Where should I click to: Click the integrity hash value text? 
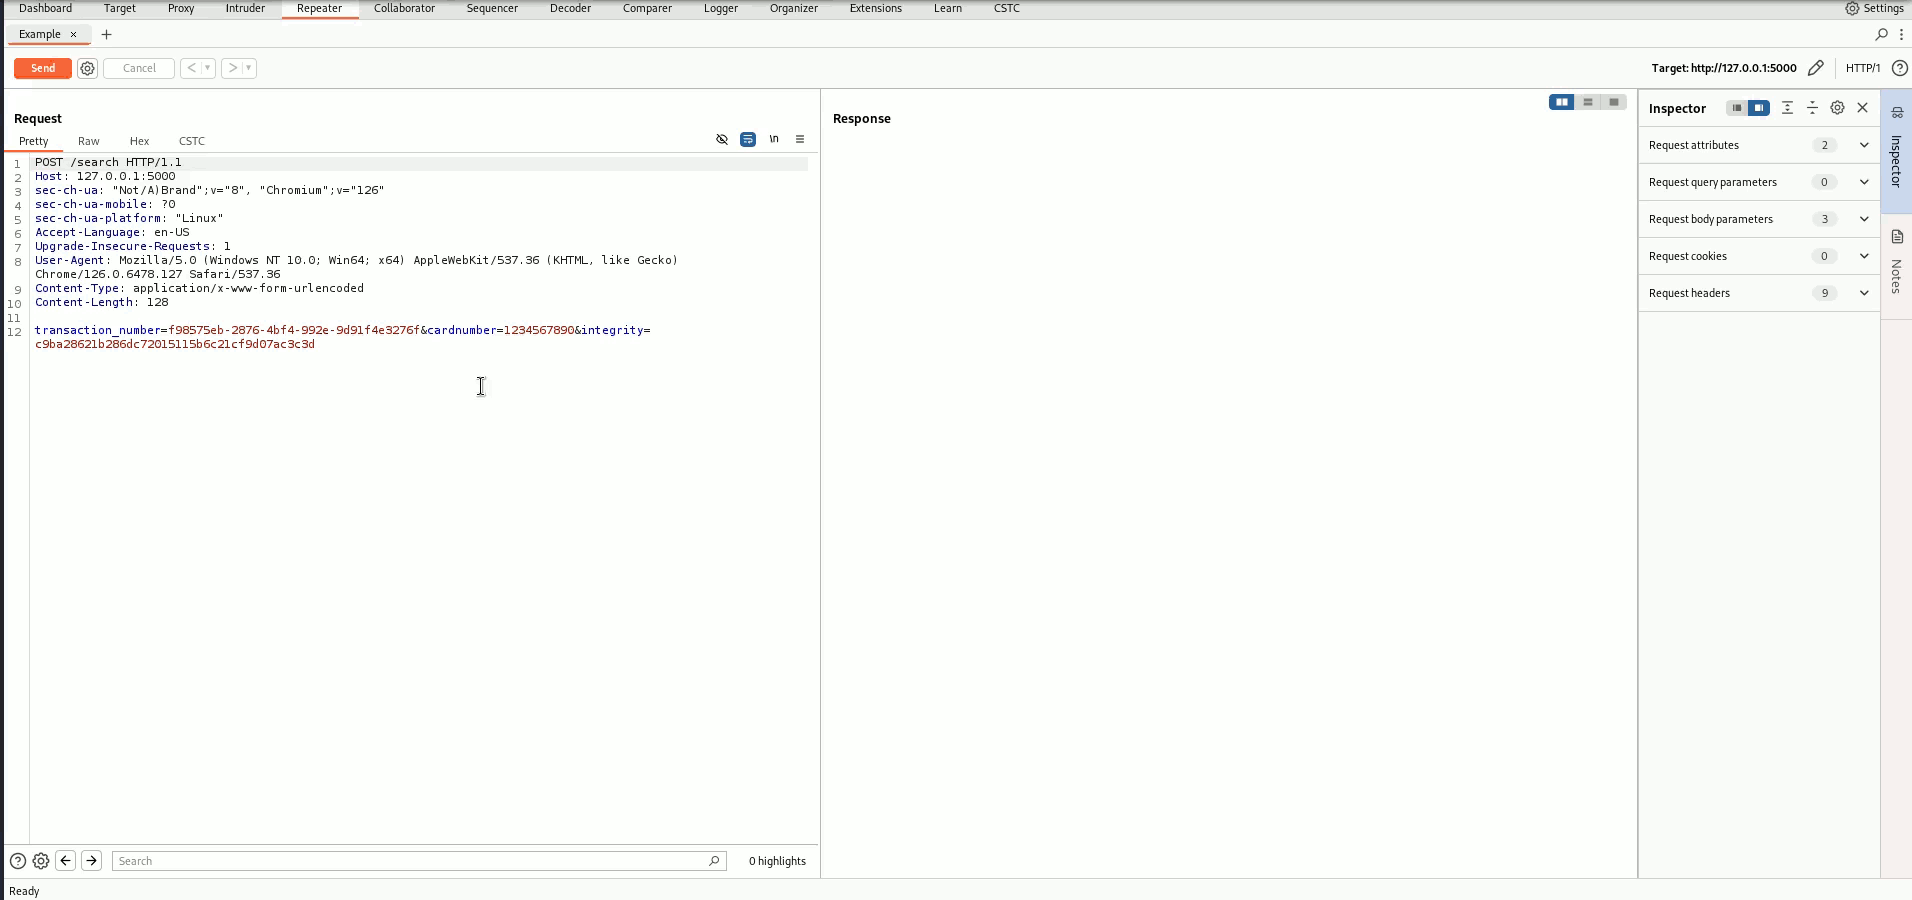(x=175, y=344)
